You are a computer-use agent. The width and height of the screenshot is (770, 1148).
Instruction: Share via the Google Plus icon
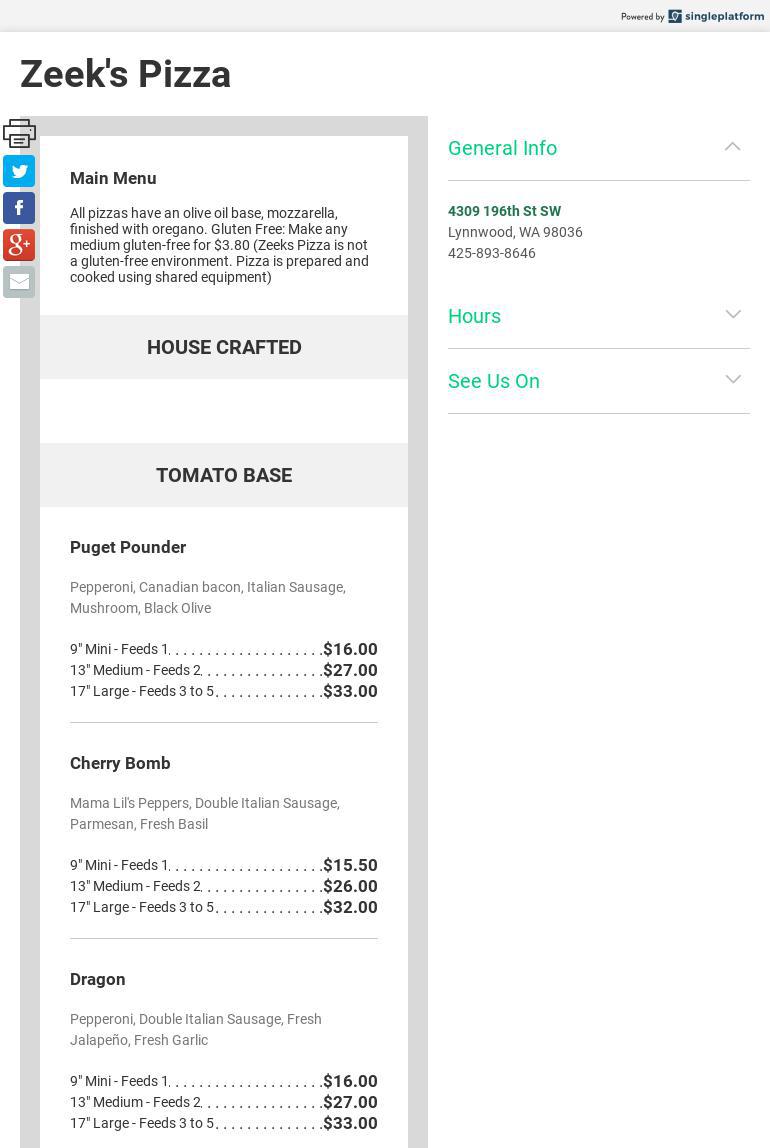click(x=19, y=245)
